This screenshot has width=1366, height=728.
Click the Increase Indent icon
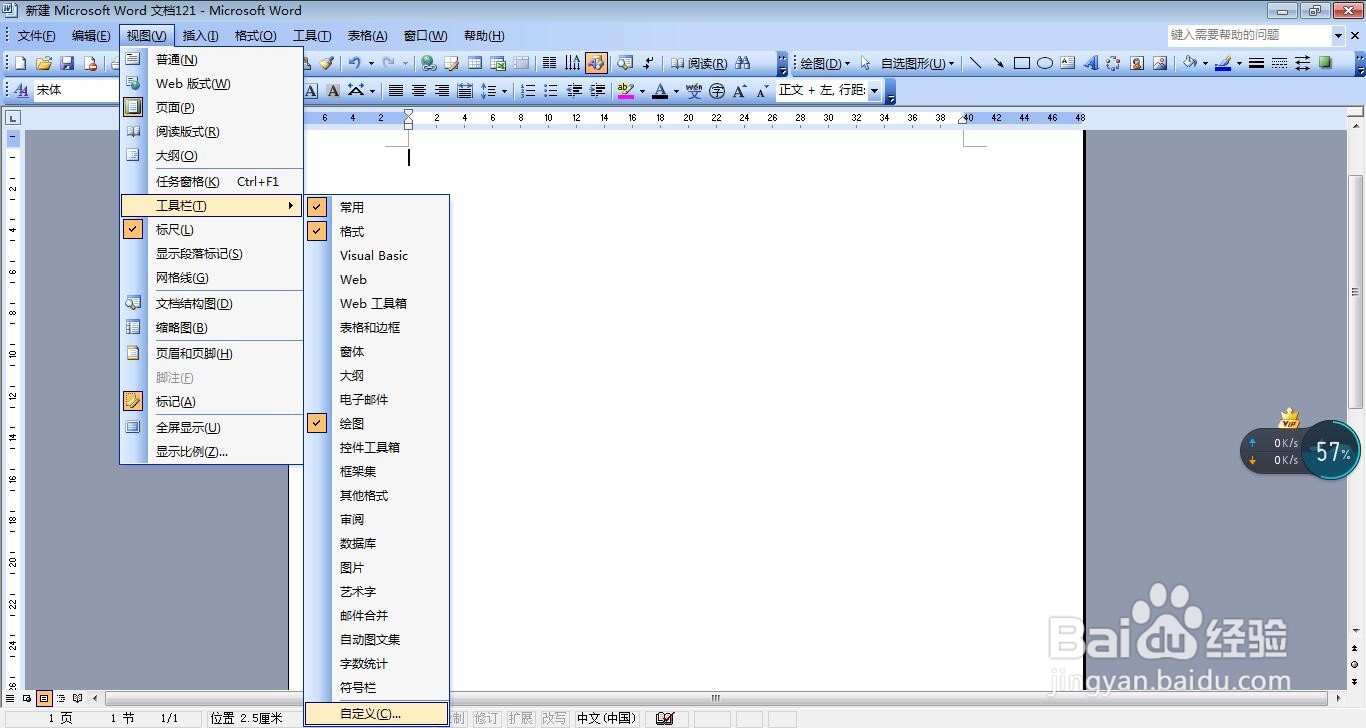pos(597,90)
